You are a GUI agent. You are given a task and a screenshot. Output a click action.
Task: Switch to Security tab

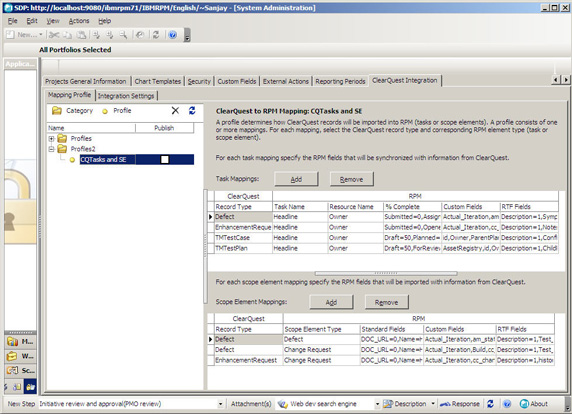[199, 81]
